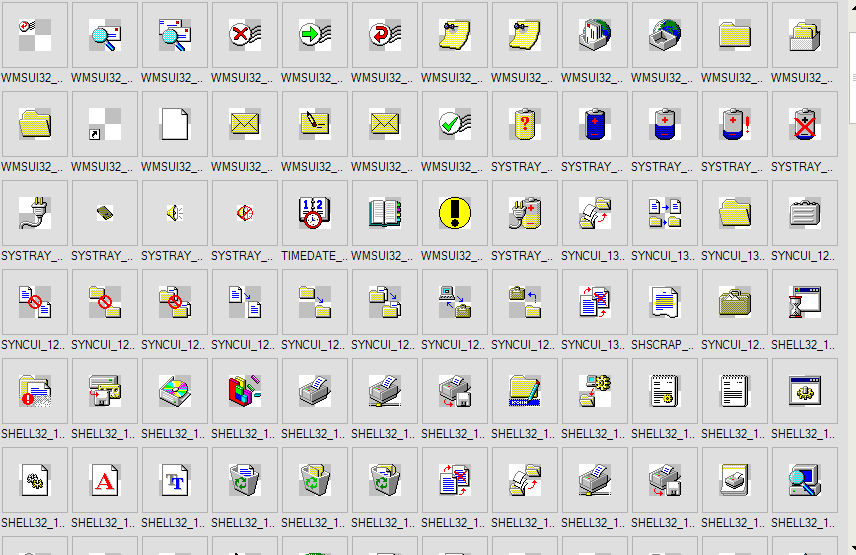The width and height of the screenshot is (856, 555).
Task: Select the folder with pen and taskbar icon
Action: click(x=525, y=391)
